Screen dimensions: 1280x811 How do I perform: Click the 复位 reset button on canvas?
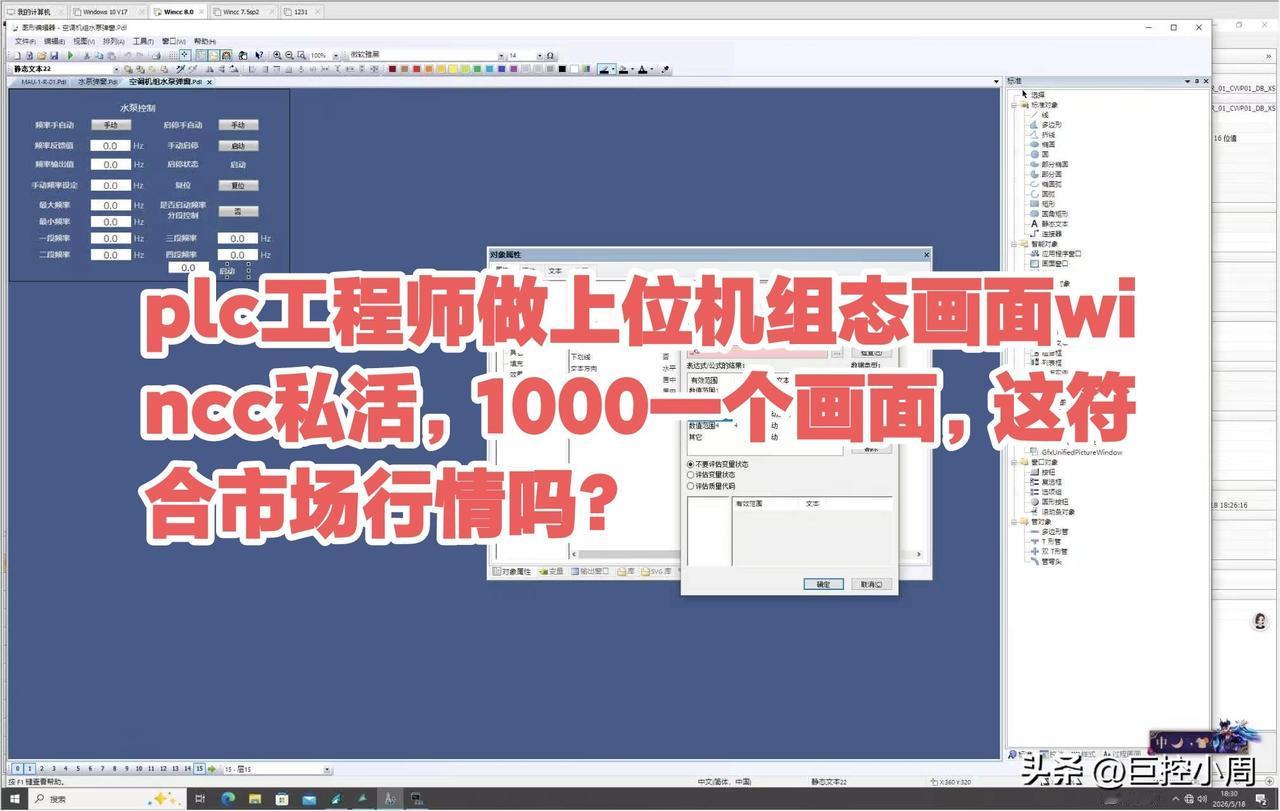tap(238, 186)
